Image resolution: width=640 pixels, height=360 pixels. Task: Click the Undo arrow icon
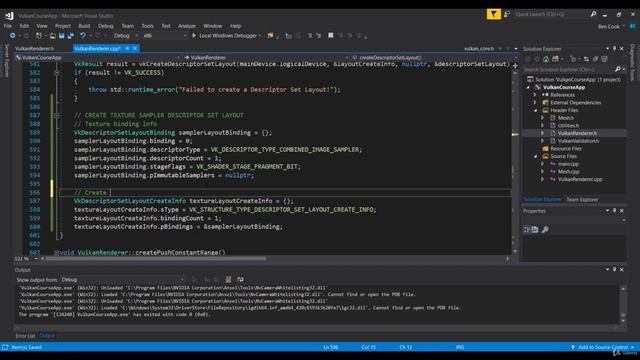[x=83, y=36]
